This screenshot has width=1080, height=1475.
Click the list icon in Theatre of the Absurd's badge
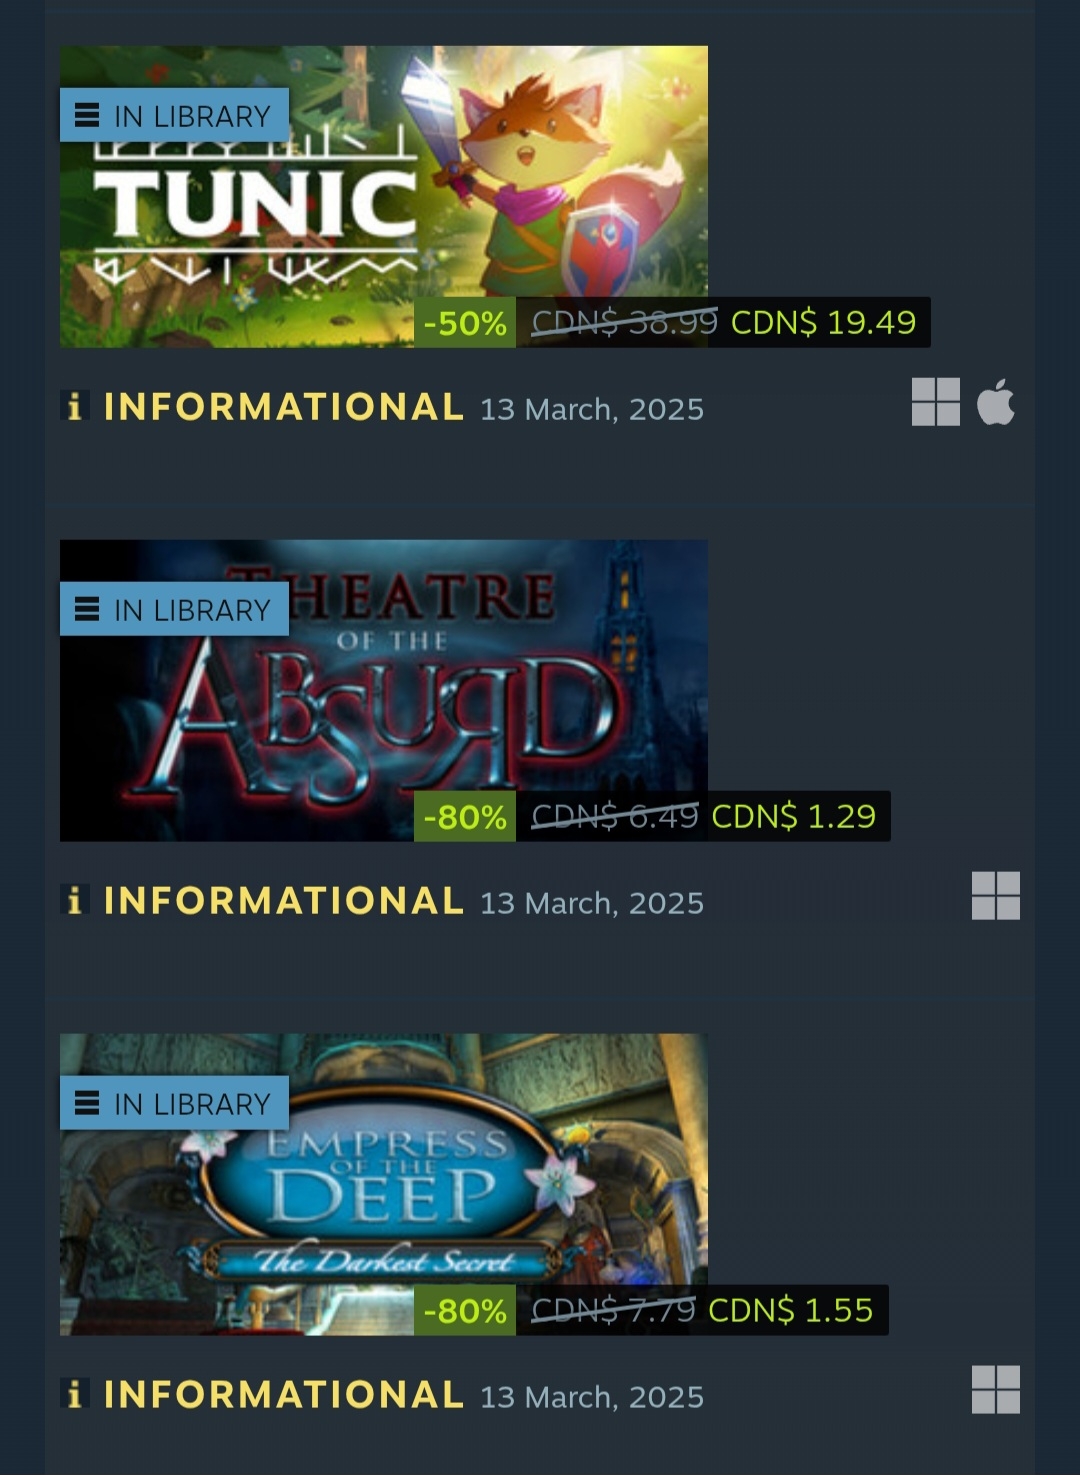[x=88, y=609]
